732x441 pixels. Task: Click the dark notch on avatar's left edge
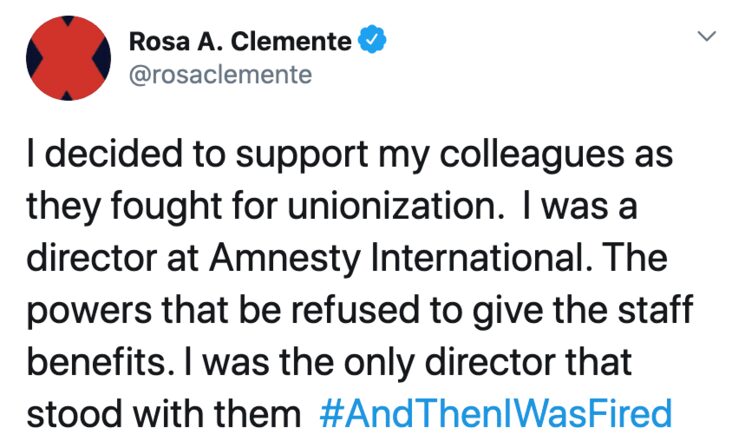click(33, 59)
